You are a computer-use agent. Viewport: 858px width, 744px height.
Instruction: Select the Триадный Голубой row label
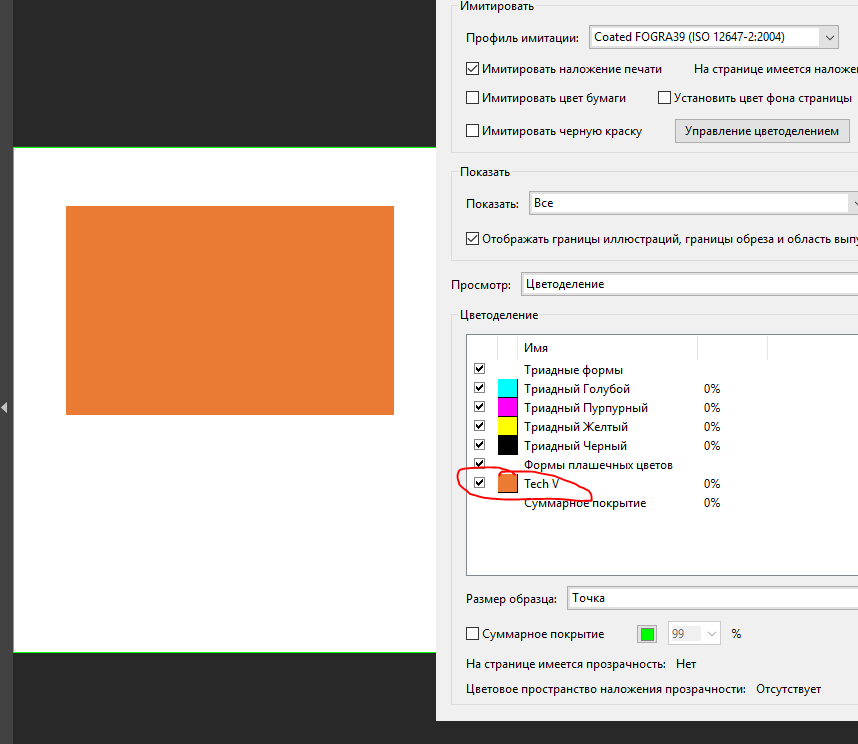tap(577, 389)
